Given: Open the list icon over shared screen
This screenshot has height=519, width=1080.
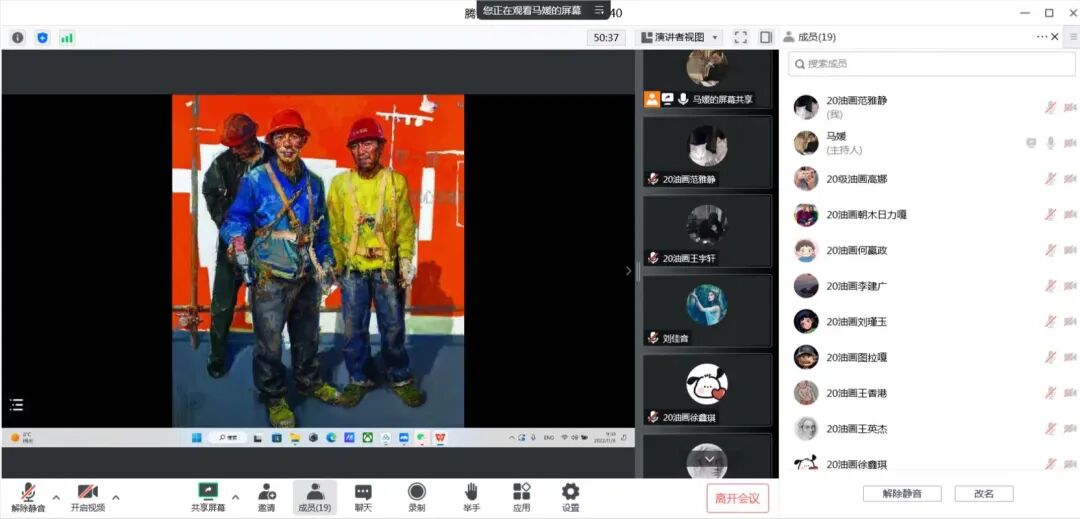Looking at the screenshot, I should [x=17, y=405].
